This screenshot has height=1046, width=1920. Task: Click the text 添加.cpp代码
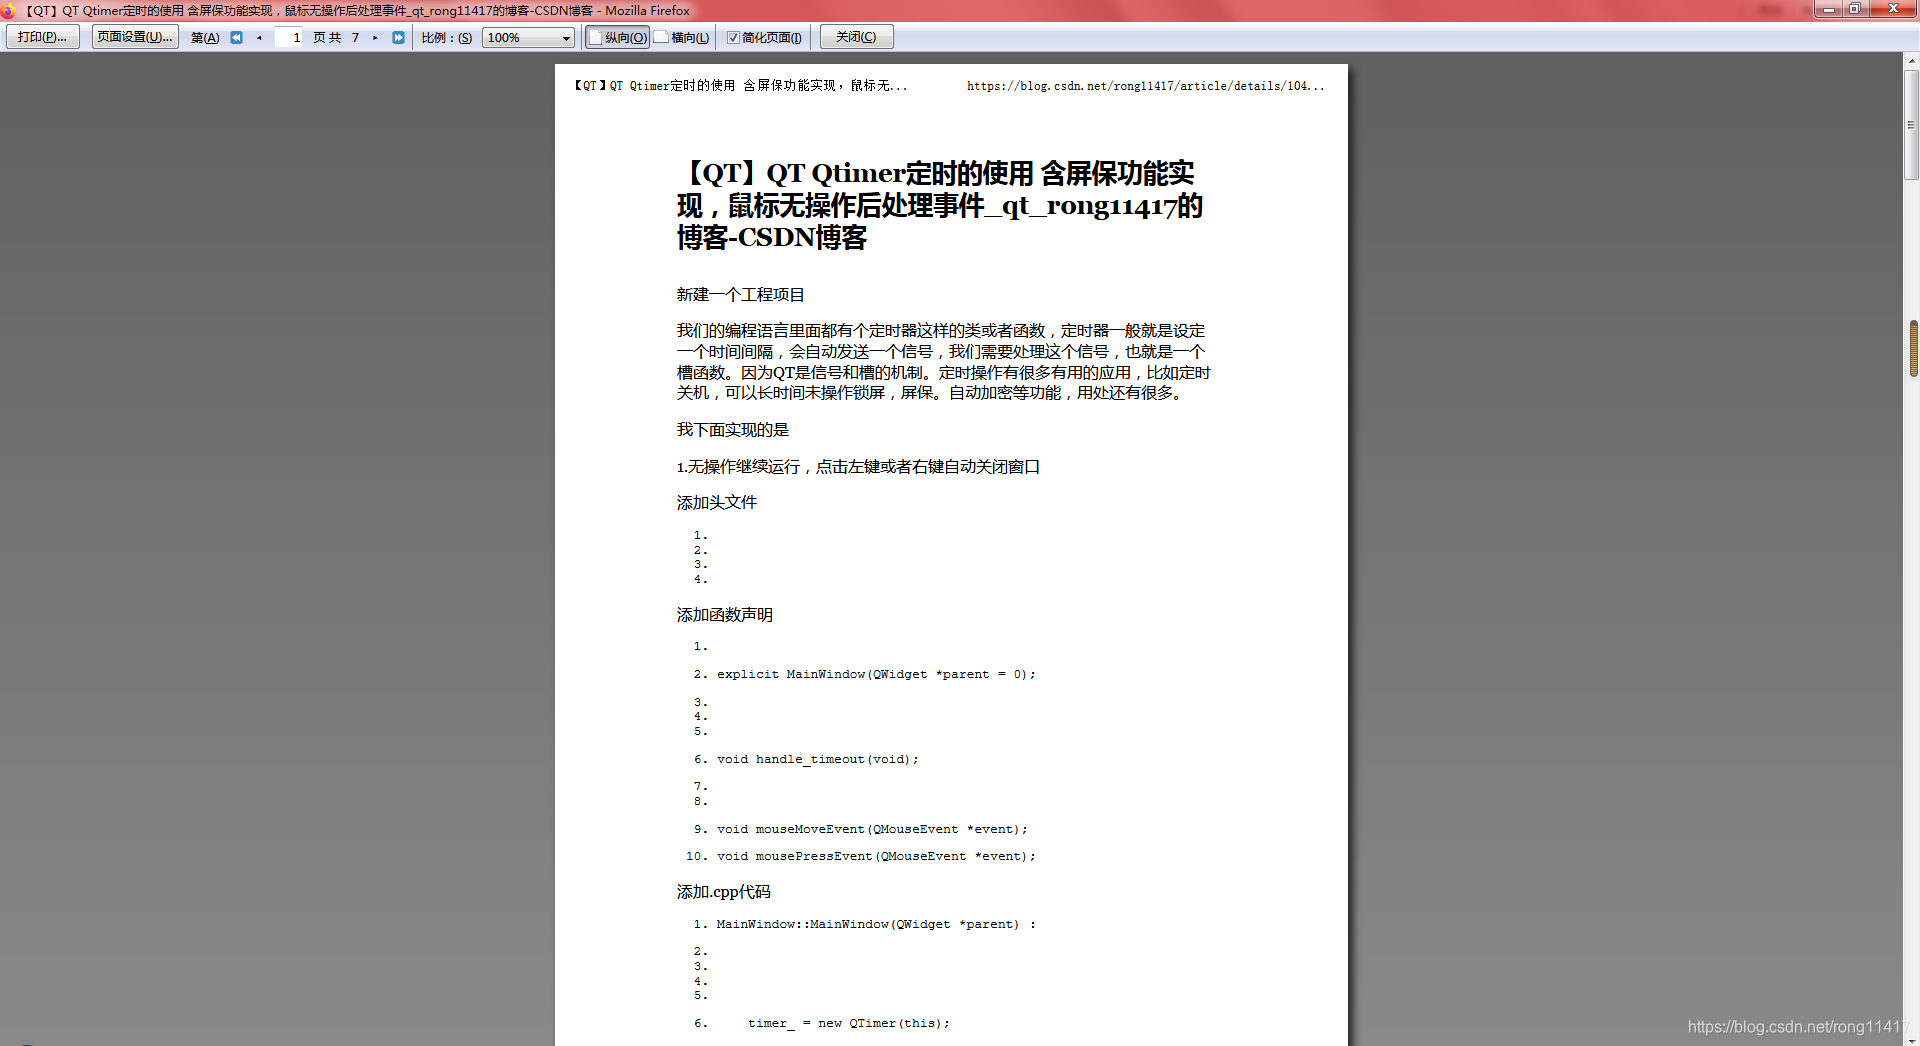(723, 892)
